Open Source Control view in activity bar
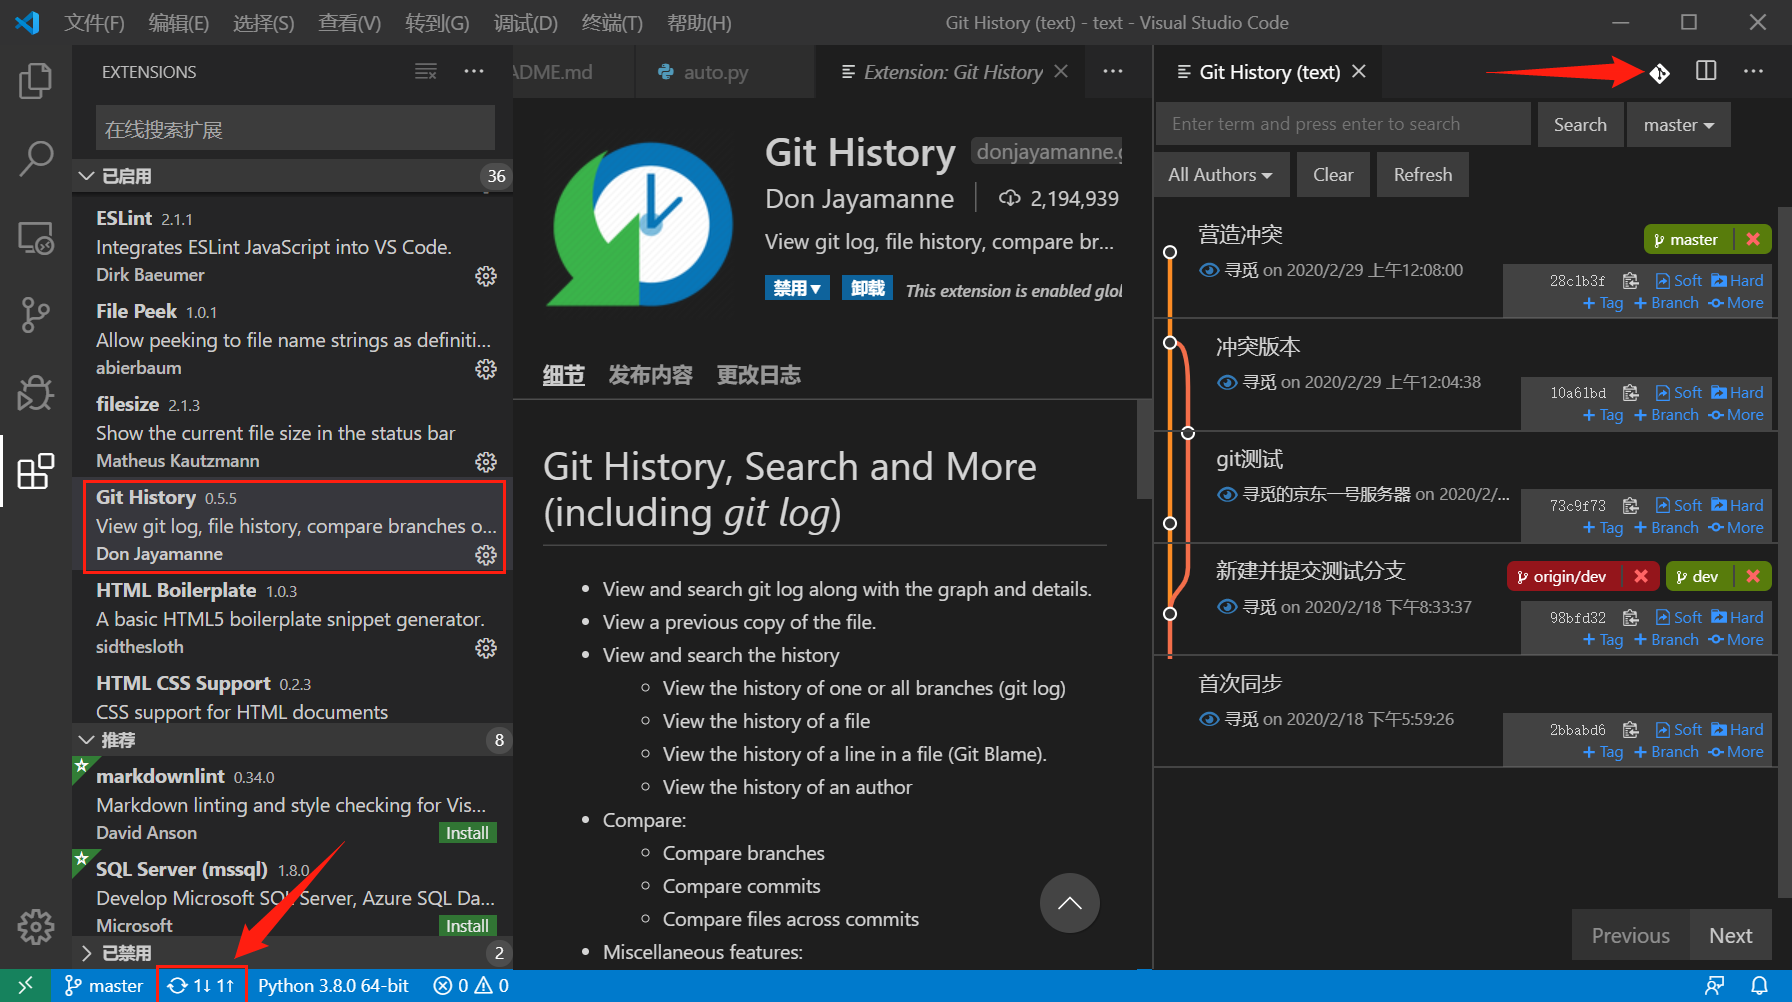This screenshot has width=1792, height=1002. pyautogui.click(x=36, y=315)
